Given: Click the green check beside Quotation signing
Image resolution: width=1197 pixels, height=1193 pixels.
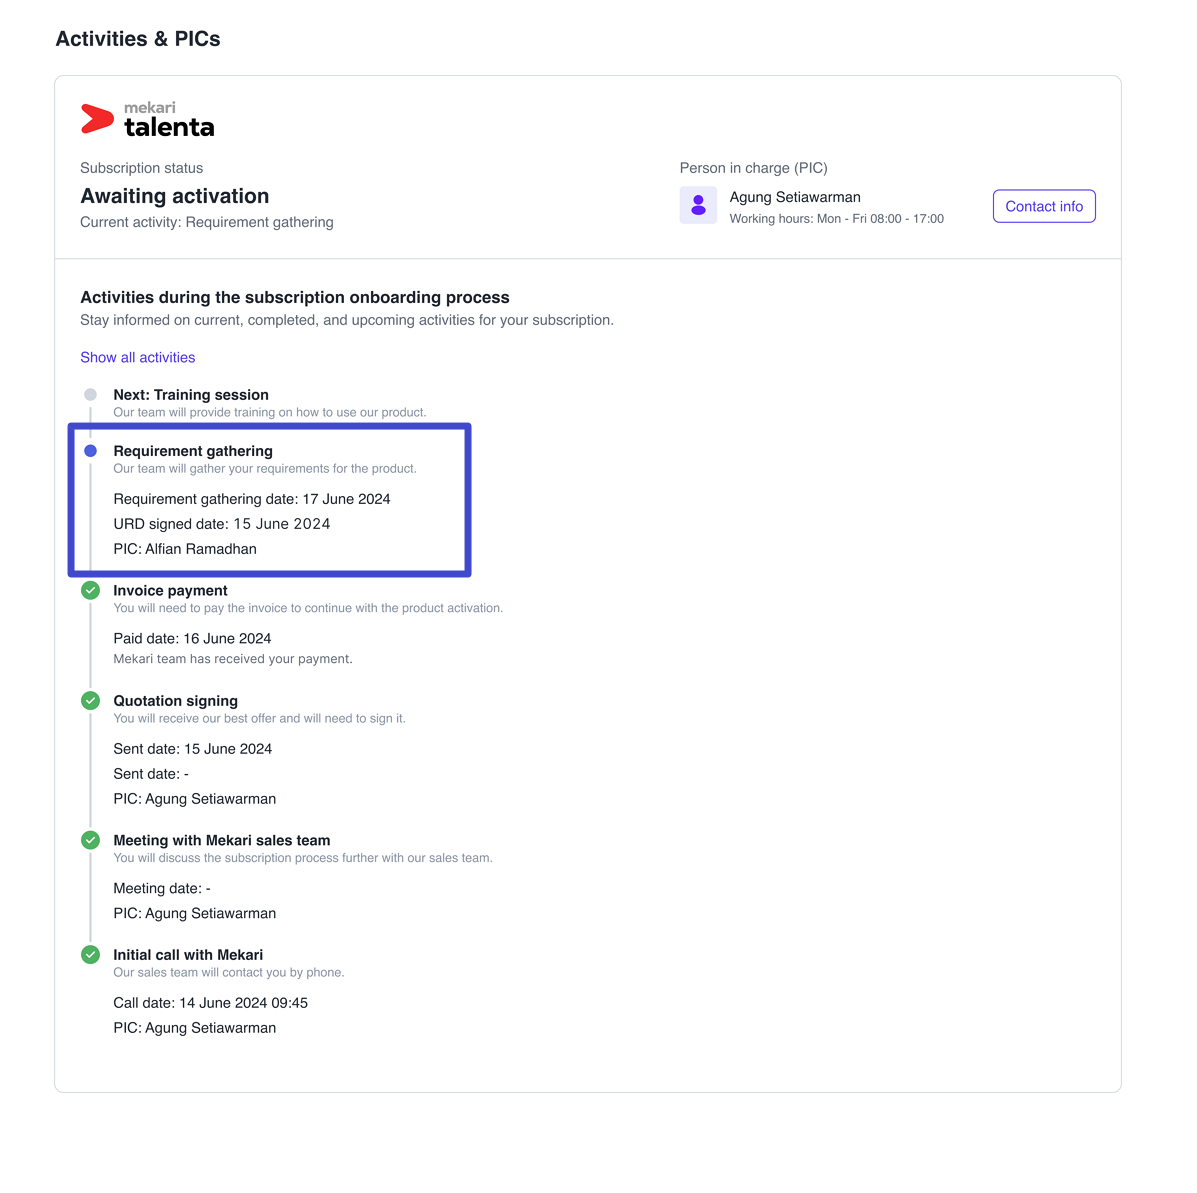Looking at the screenshot, I should coord(91,701).
